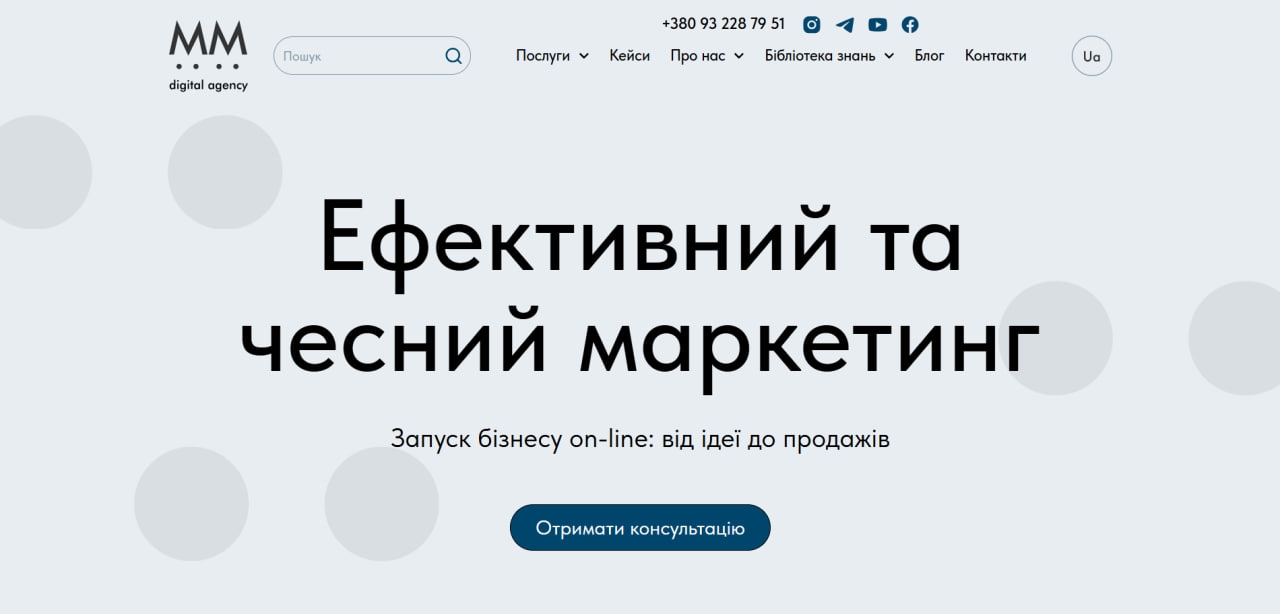Open the Блог menu item

[x=929, y=56]
